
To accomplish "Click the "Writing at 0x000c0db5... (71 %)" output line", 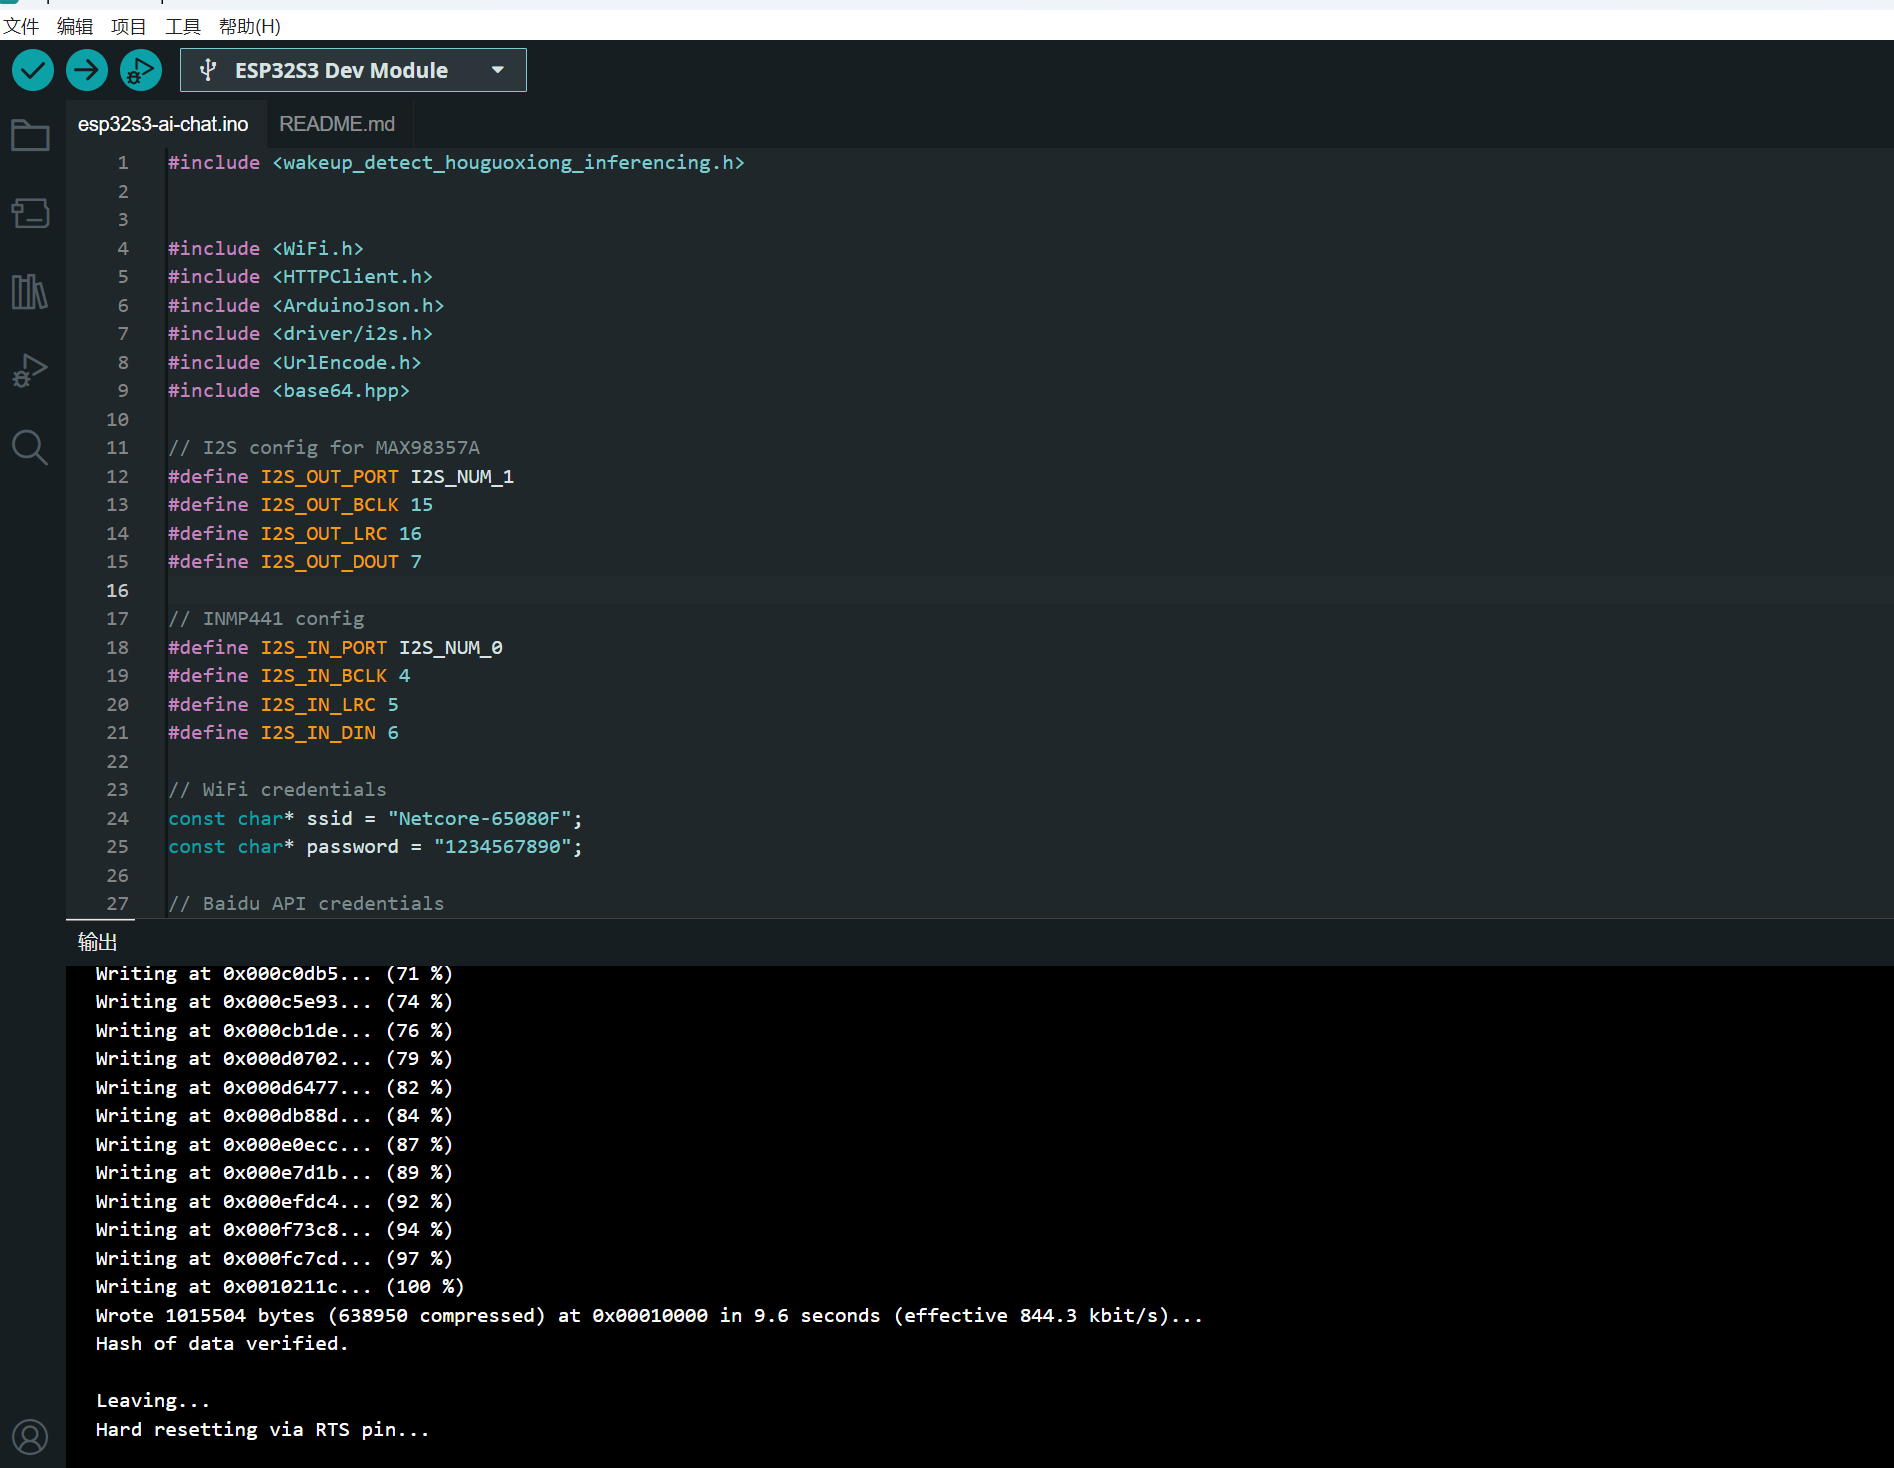I will click(274, 974).
